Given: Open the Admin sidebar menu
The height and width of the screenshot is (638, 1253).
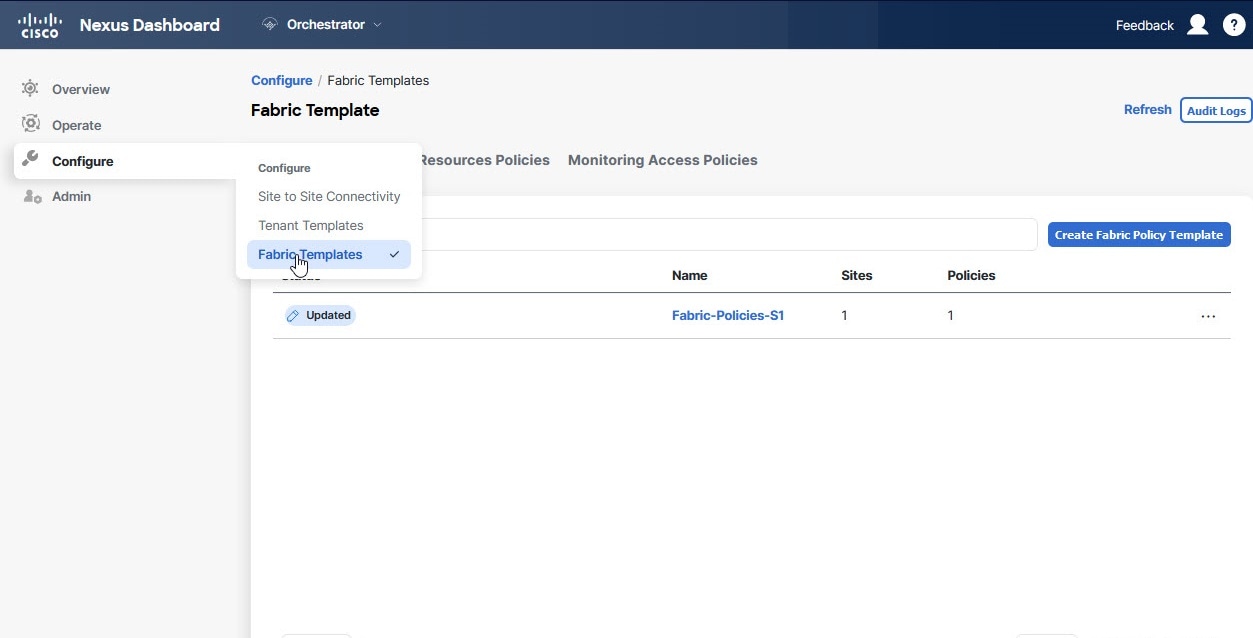Looking at the screenshot, I should pos(72,196).
